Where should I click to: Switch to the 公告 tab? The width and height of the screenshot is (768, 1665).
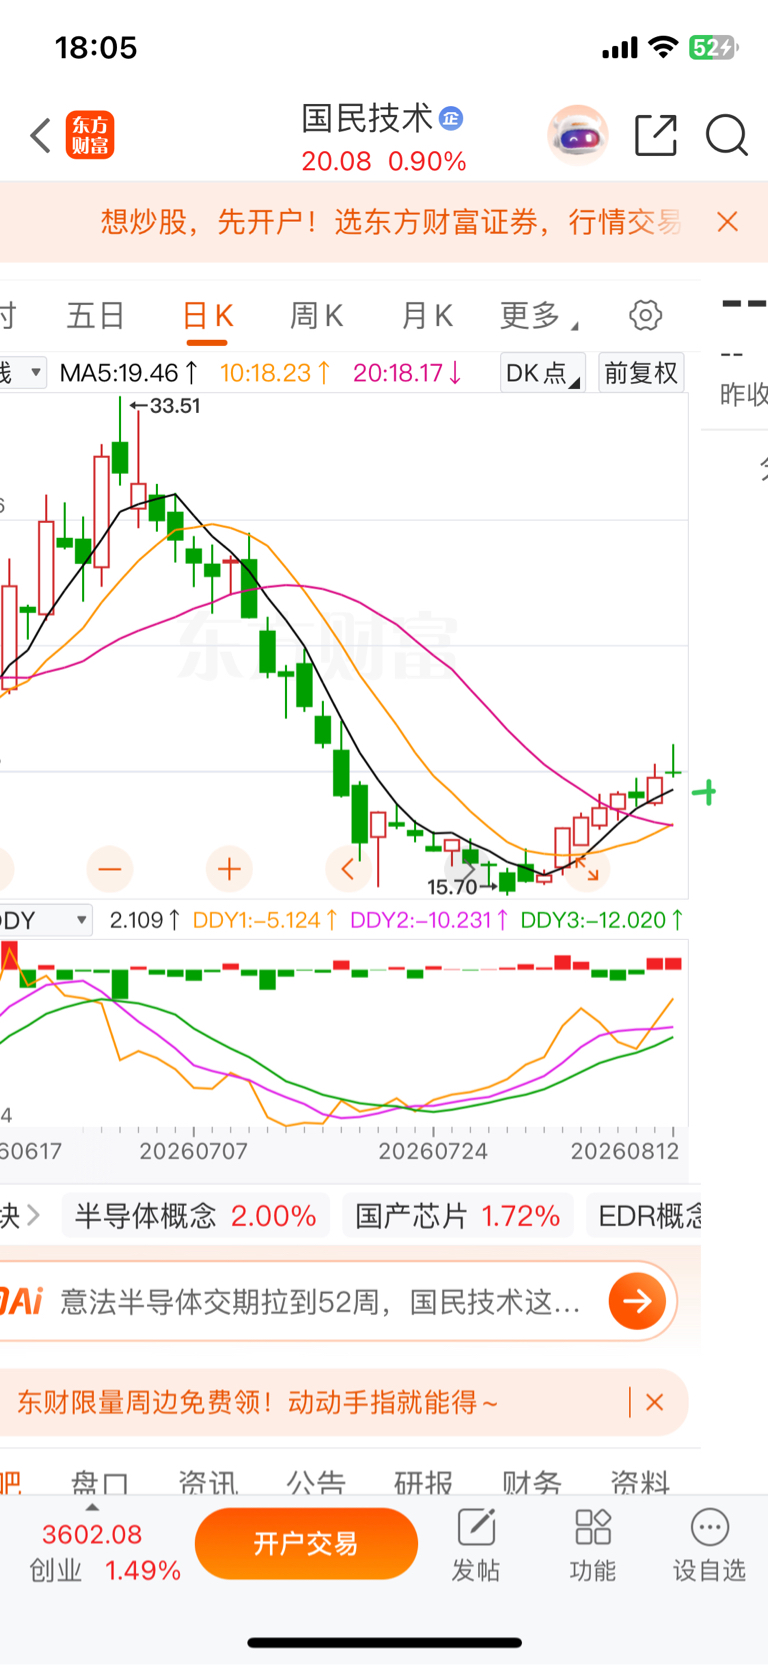(x=316, y=1482)
